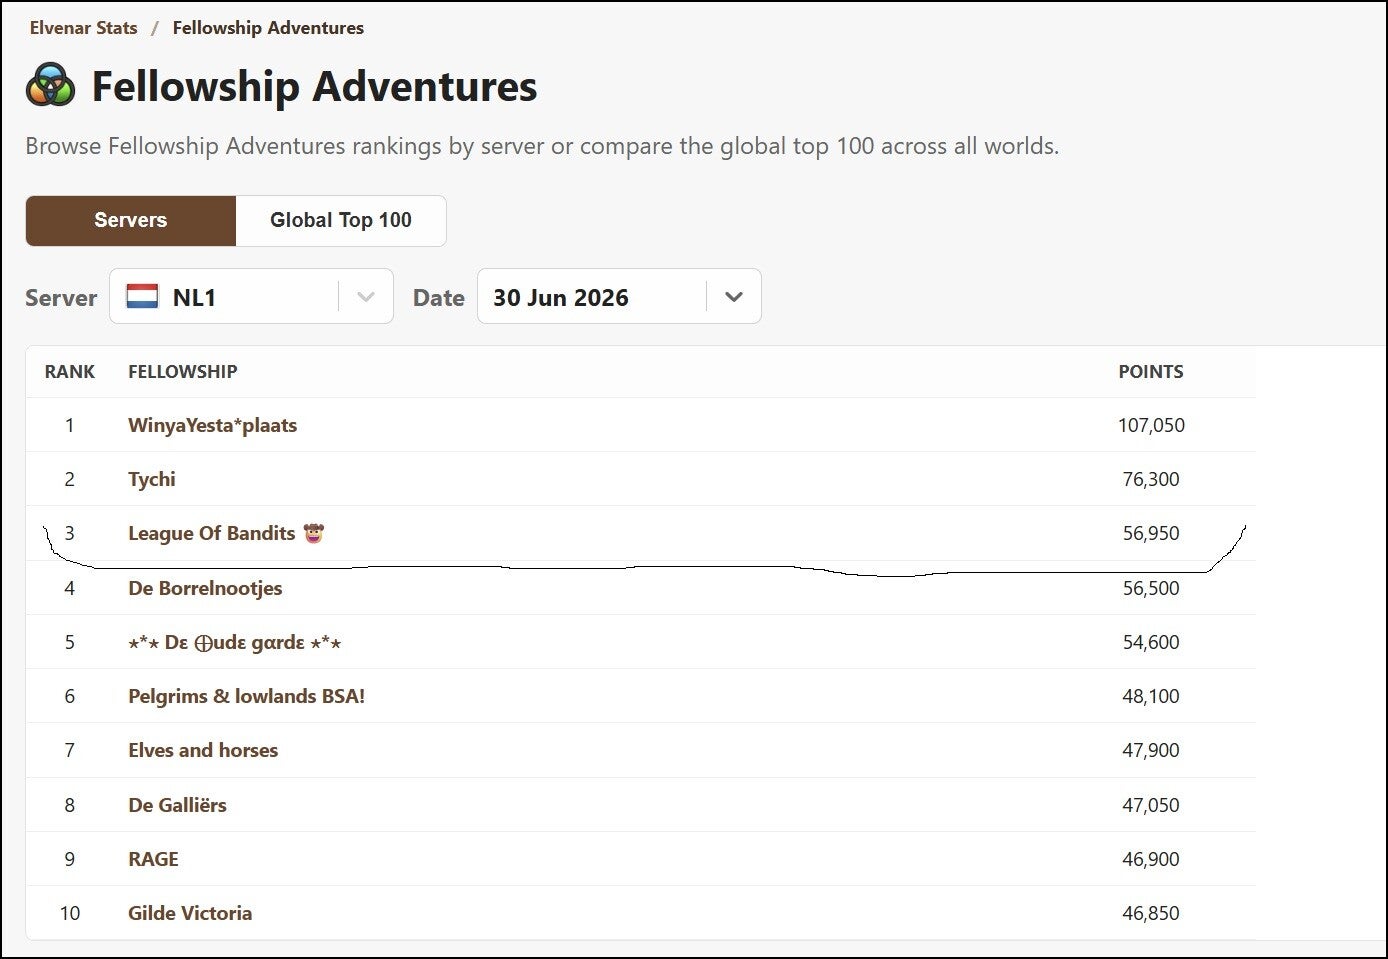Open the RAGE fellowship entry
The height and width of the screenshot is (959, 1388).
click(x=153, y=859)
